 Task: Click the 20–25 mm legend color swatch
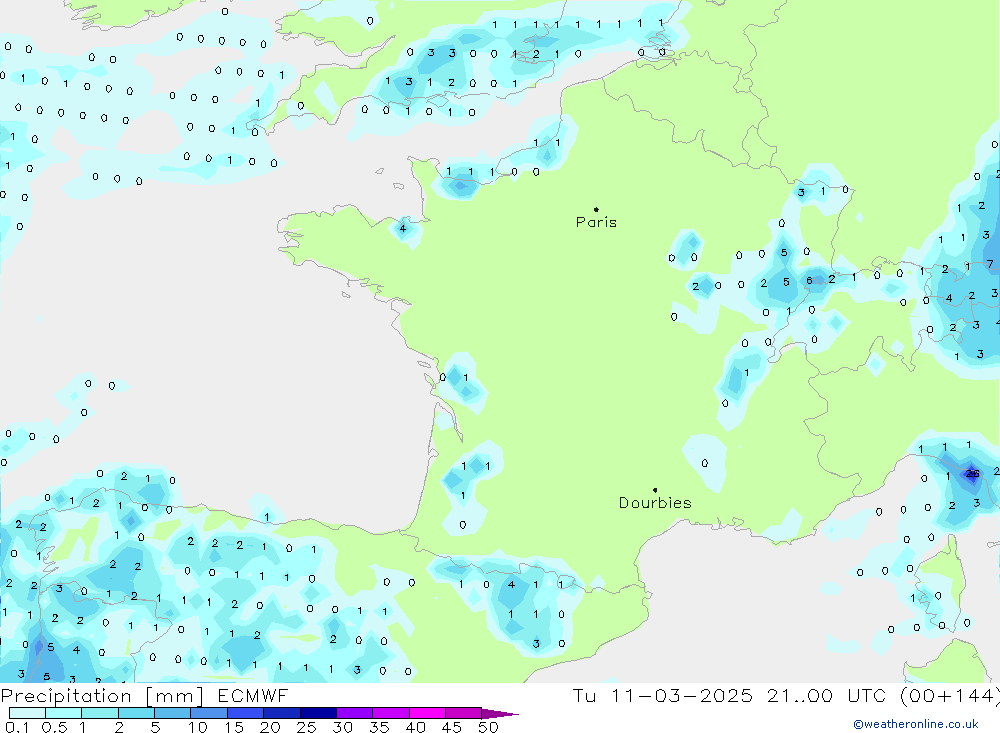pyautogui.click(x=282, y=713)
